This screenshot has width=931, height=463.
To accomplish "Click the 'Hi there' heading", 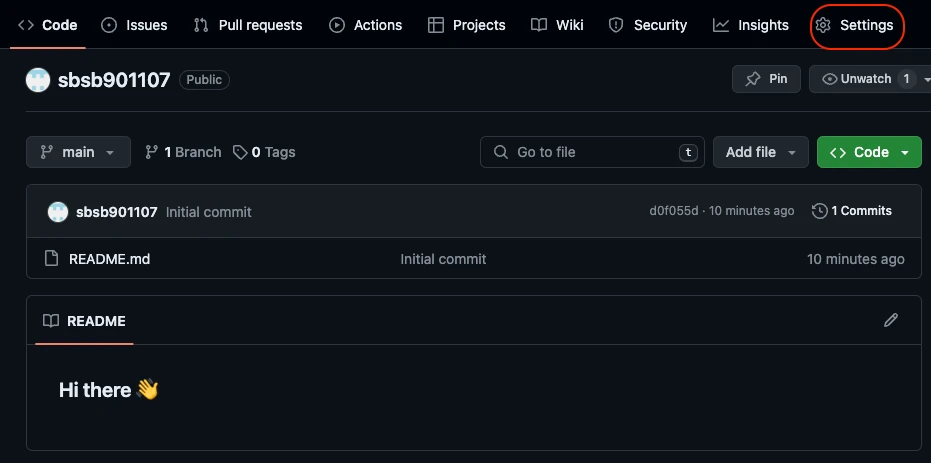I will pyautogui.click(x=109, y=390).
